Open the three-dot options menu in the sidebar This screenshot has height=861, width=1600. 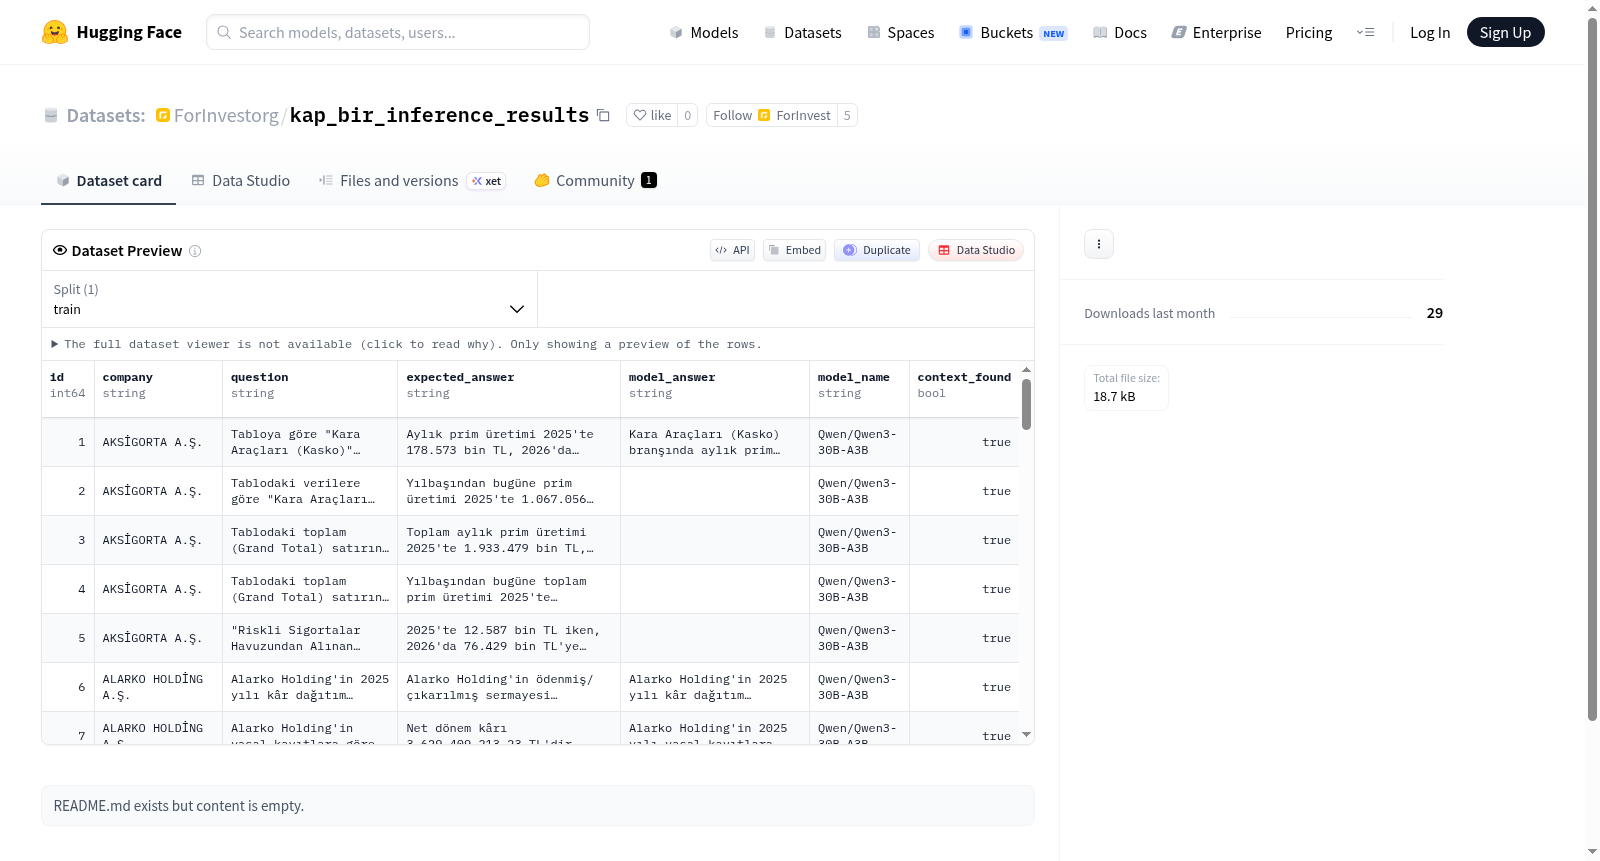pos(1099,244)
